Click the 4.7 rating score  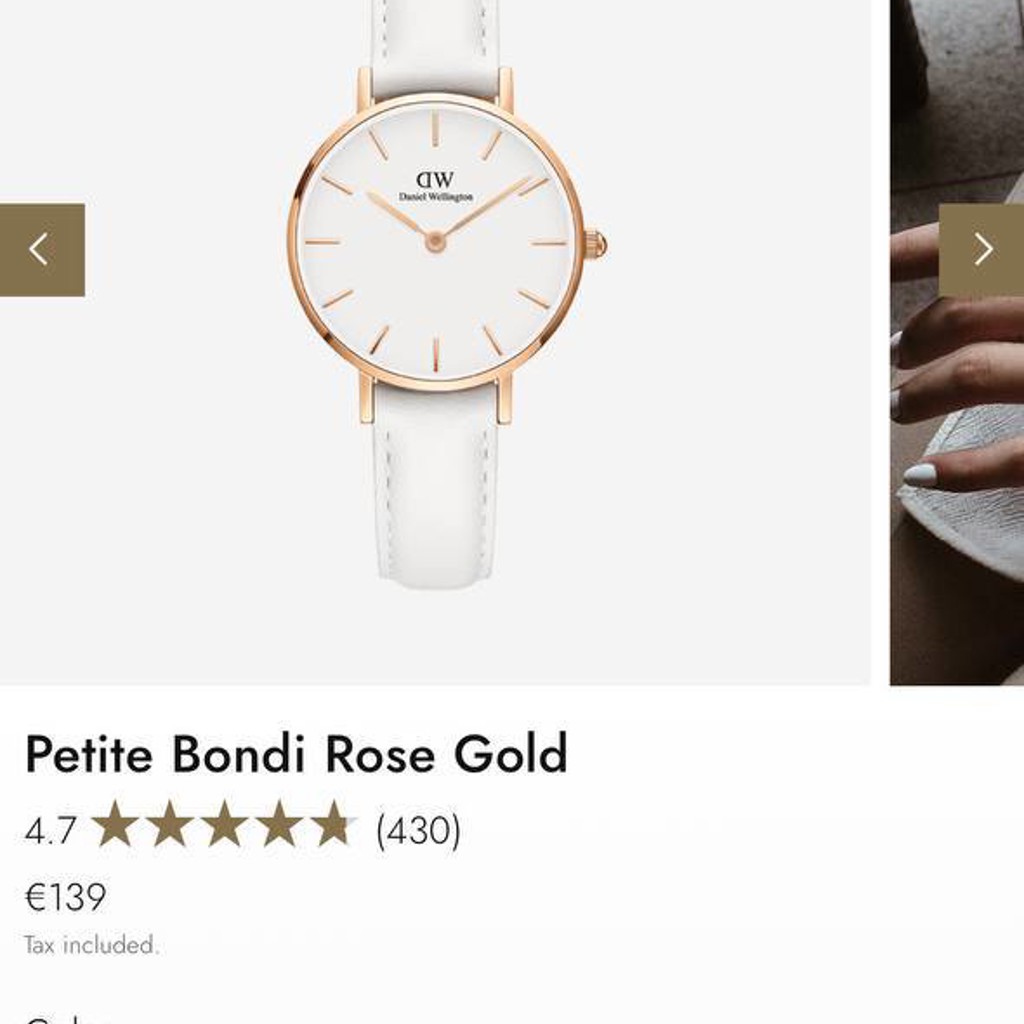point(51,831)
